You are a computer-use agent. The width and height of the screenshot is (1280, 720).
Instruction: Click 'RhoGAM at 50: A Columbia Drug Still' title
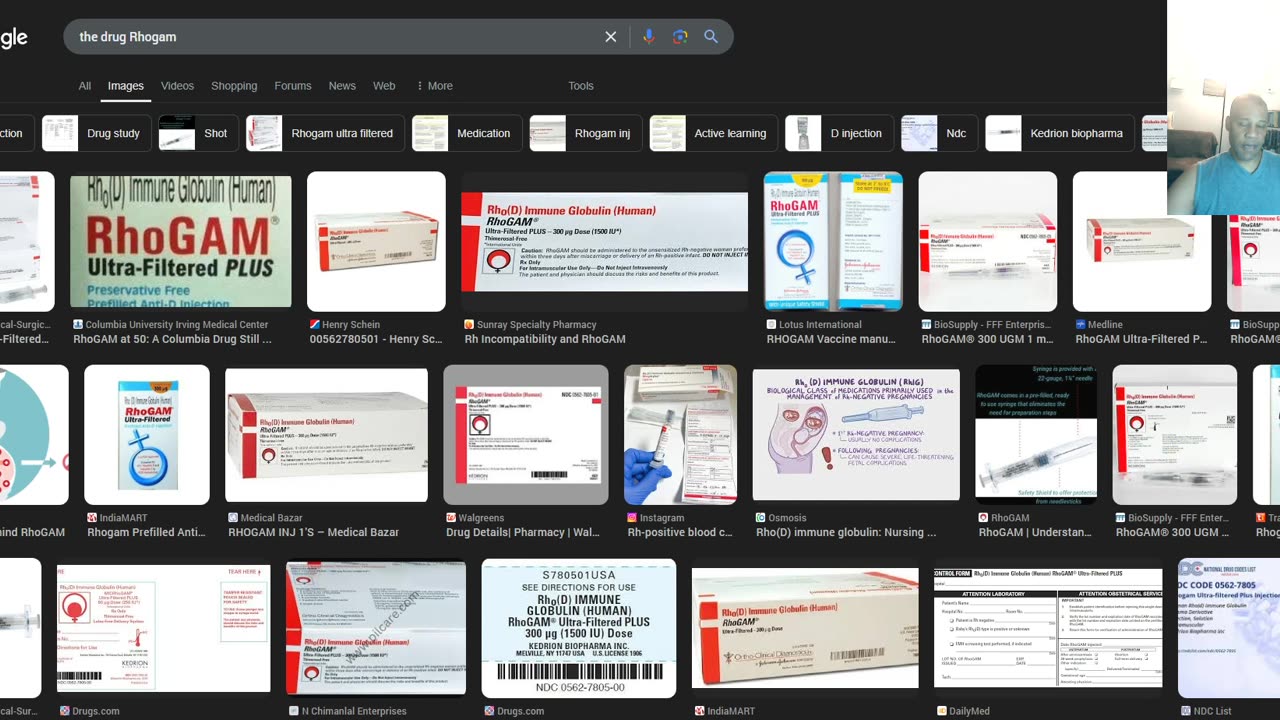coord(172,339)
